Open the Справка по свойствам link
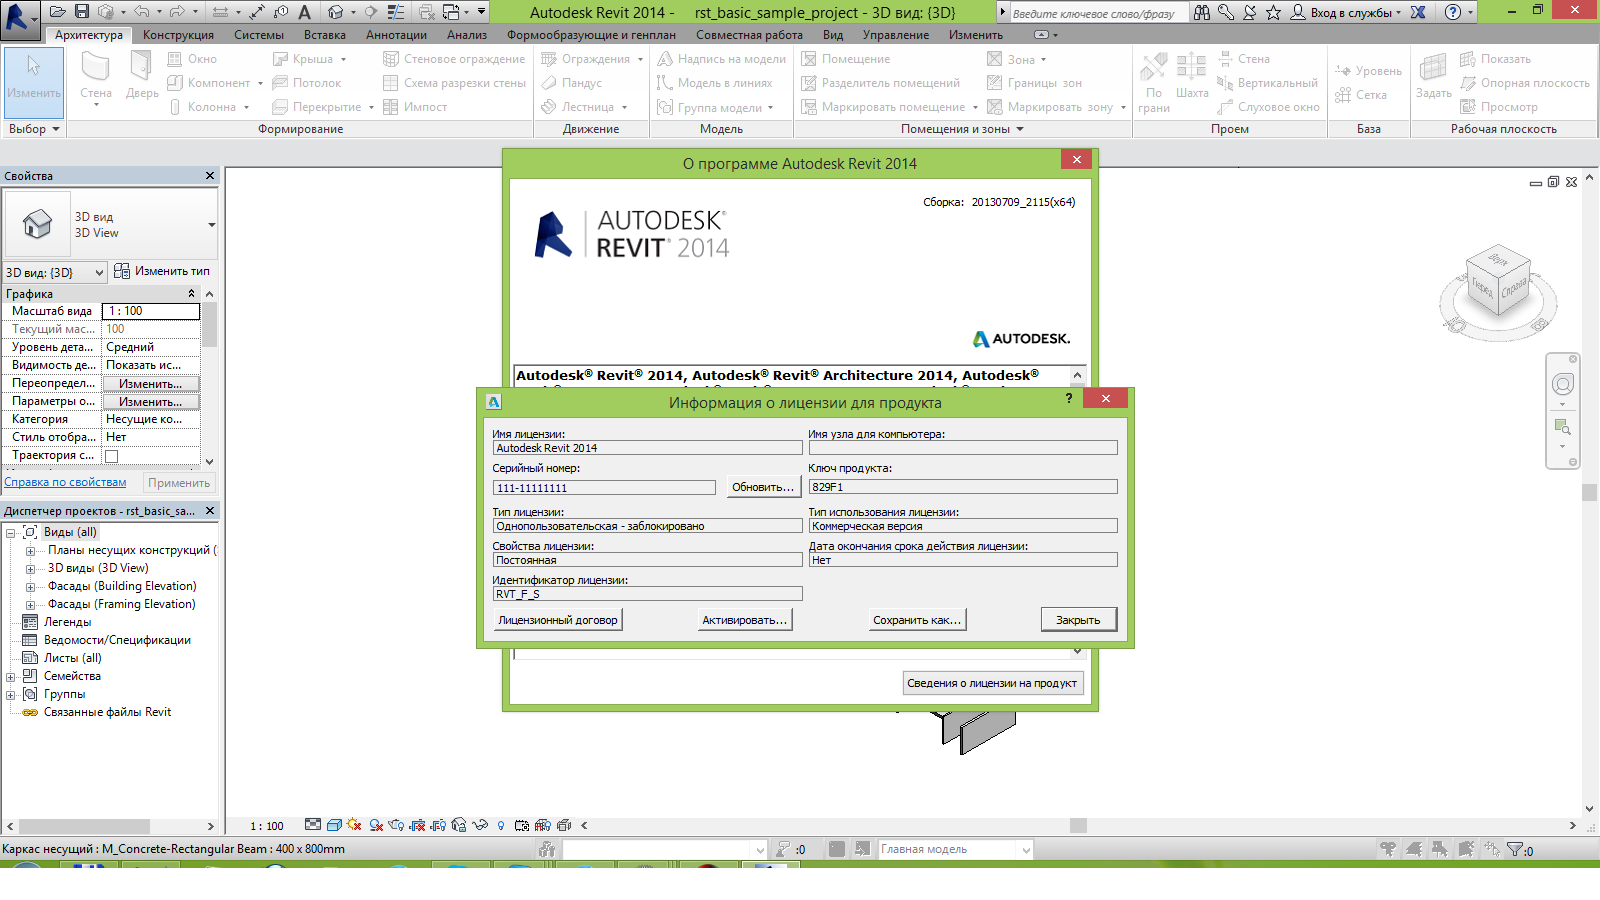This screenshot has height=900, width=1600. 65,482
